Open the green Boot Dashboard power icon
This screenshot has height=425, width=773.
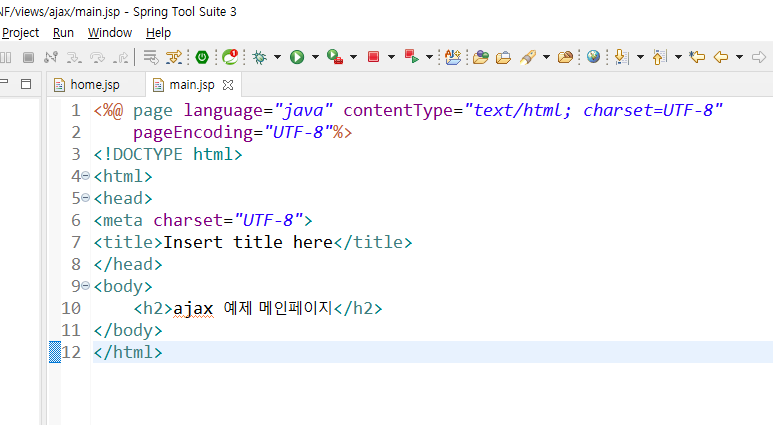202,57
